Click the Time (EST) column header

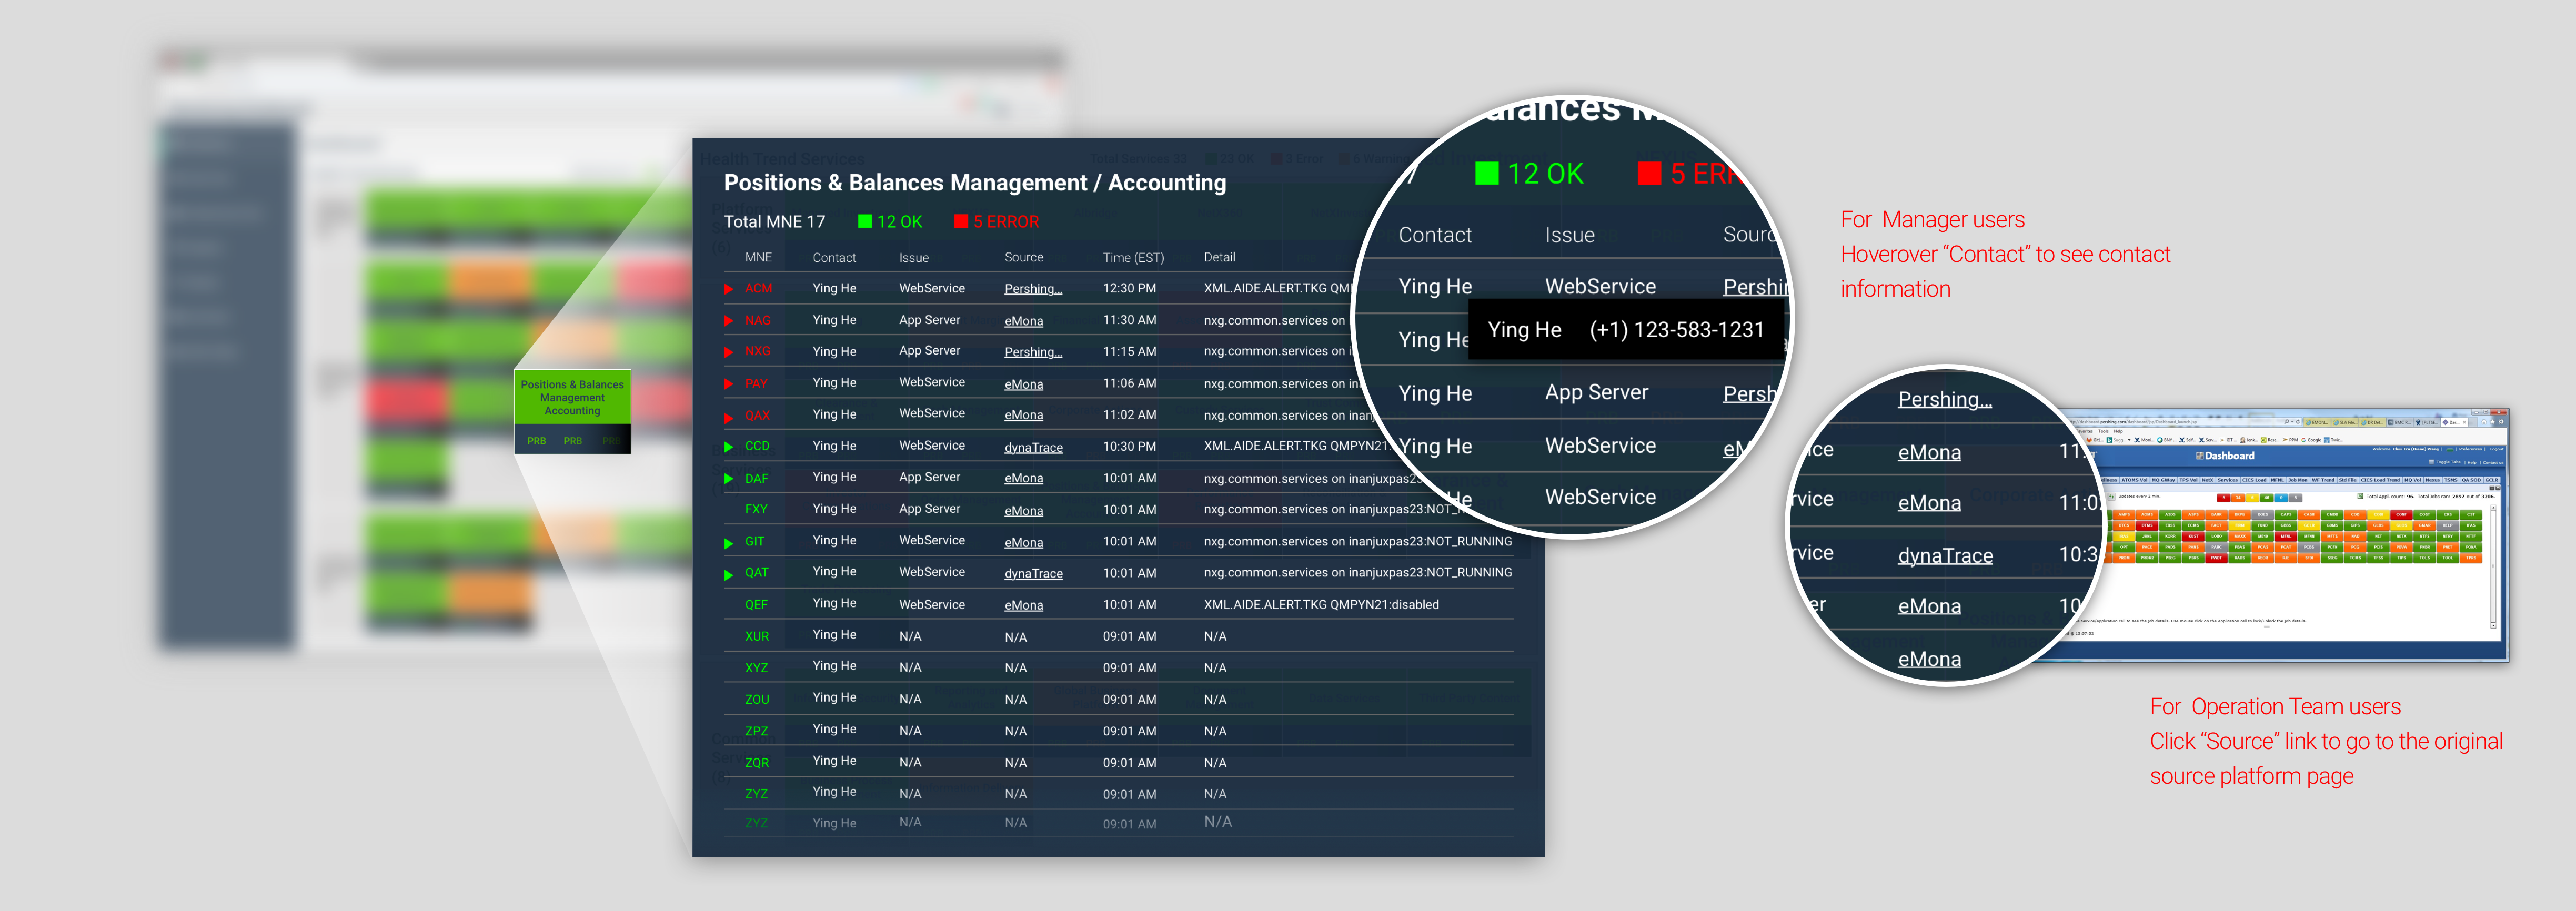pos(1133,258)
